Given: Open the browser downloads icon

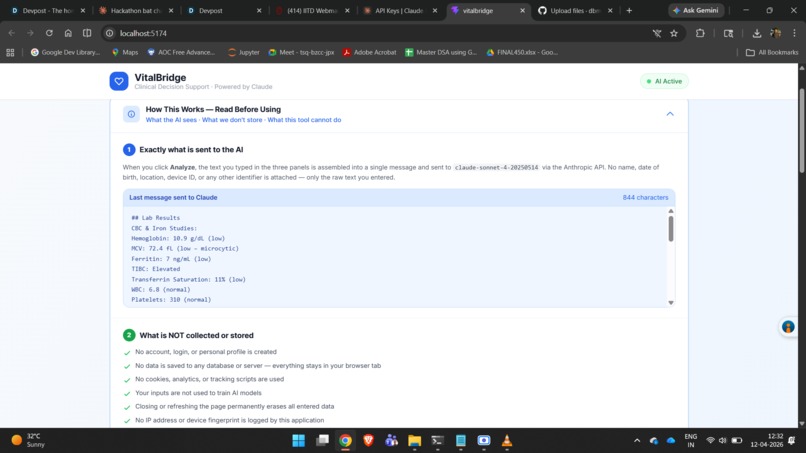Looking at the screenshot, I should pyautogui.click(x=757, y=33).
